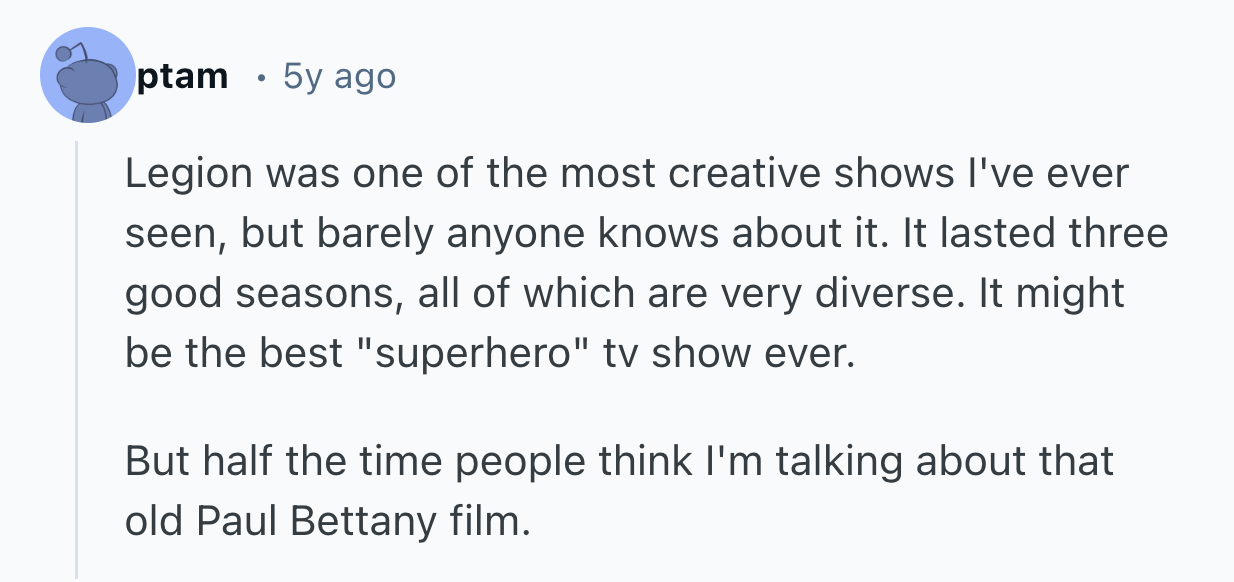Collapse the thread using the vertical line
The width and height of the screenshot is (1234, 582).
coord(77,360)
